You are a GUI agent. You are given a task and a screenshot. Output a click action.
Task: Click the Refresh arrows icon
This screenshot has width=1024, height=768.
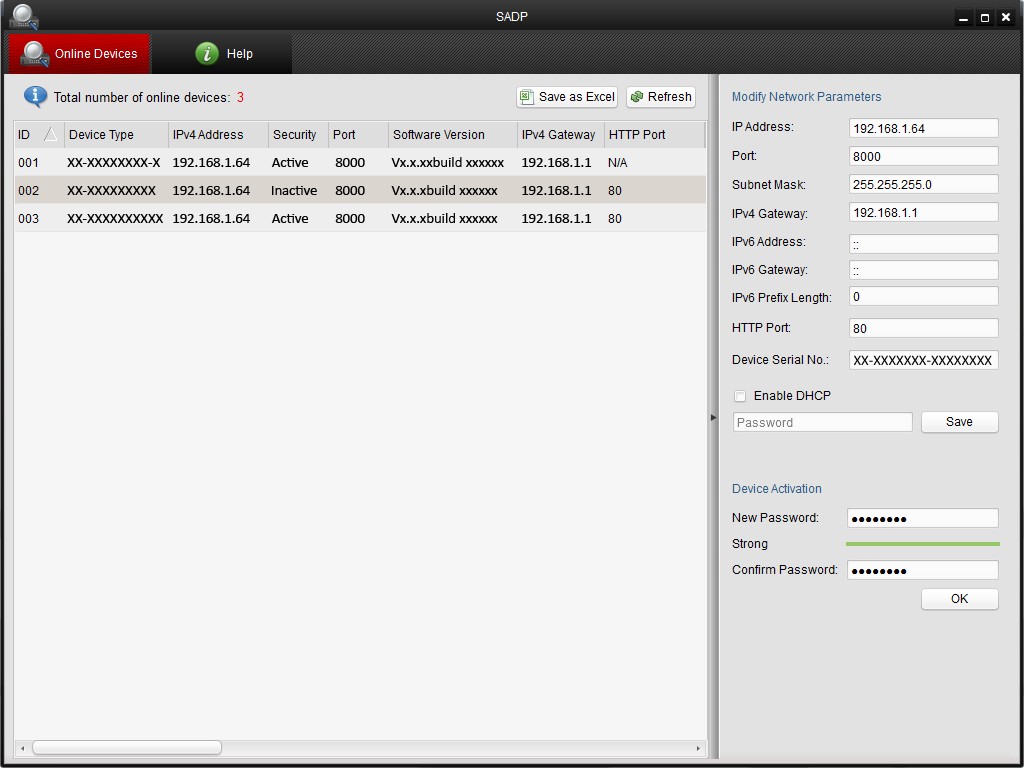(x=637, y=97)
